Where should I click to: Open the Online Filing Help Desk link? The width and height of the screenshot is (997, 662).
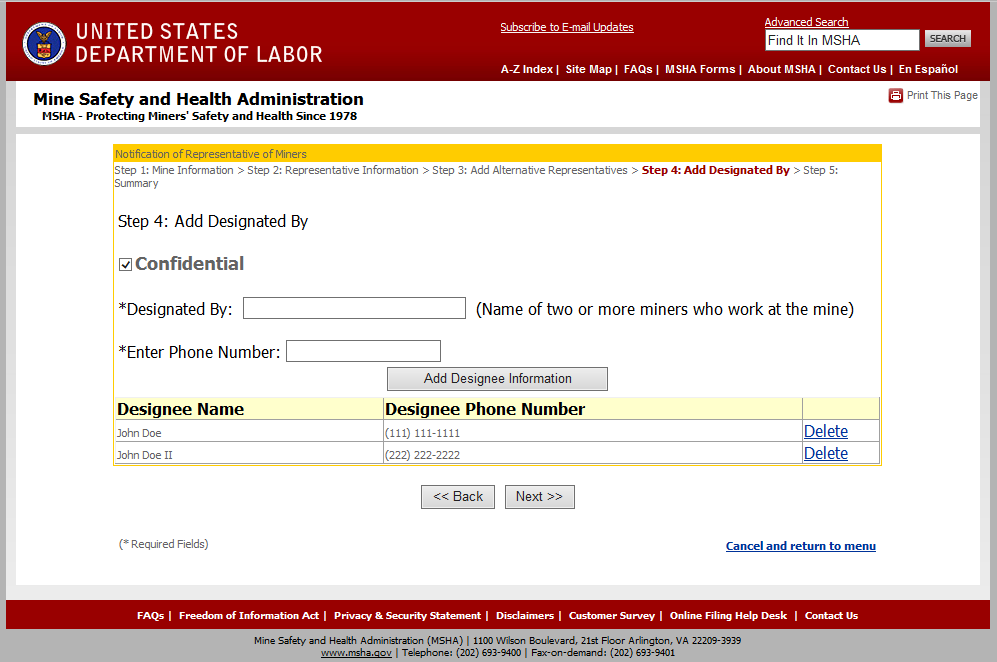coord(728,616)
